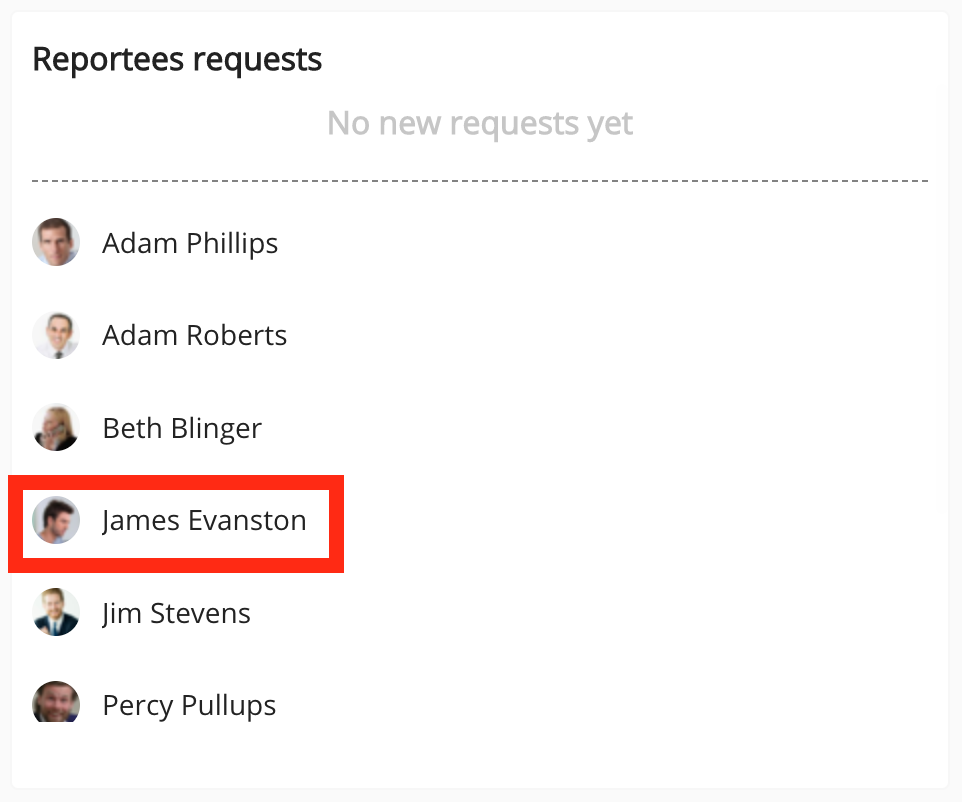Viewport: 962px width, 802px height.
Task: Click blank row area right of Beth Blinger
Action: pyautogui.click(x=600, y=428)
